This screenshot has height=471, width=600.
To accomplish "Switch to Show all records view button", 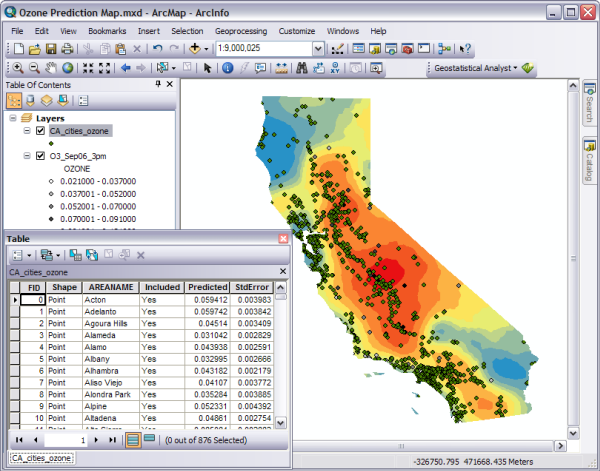I will pyautogui.click(x=132, y=440).
